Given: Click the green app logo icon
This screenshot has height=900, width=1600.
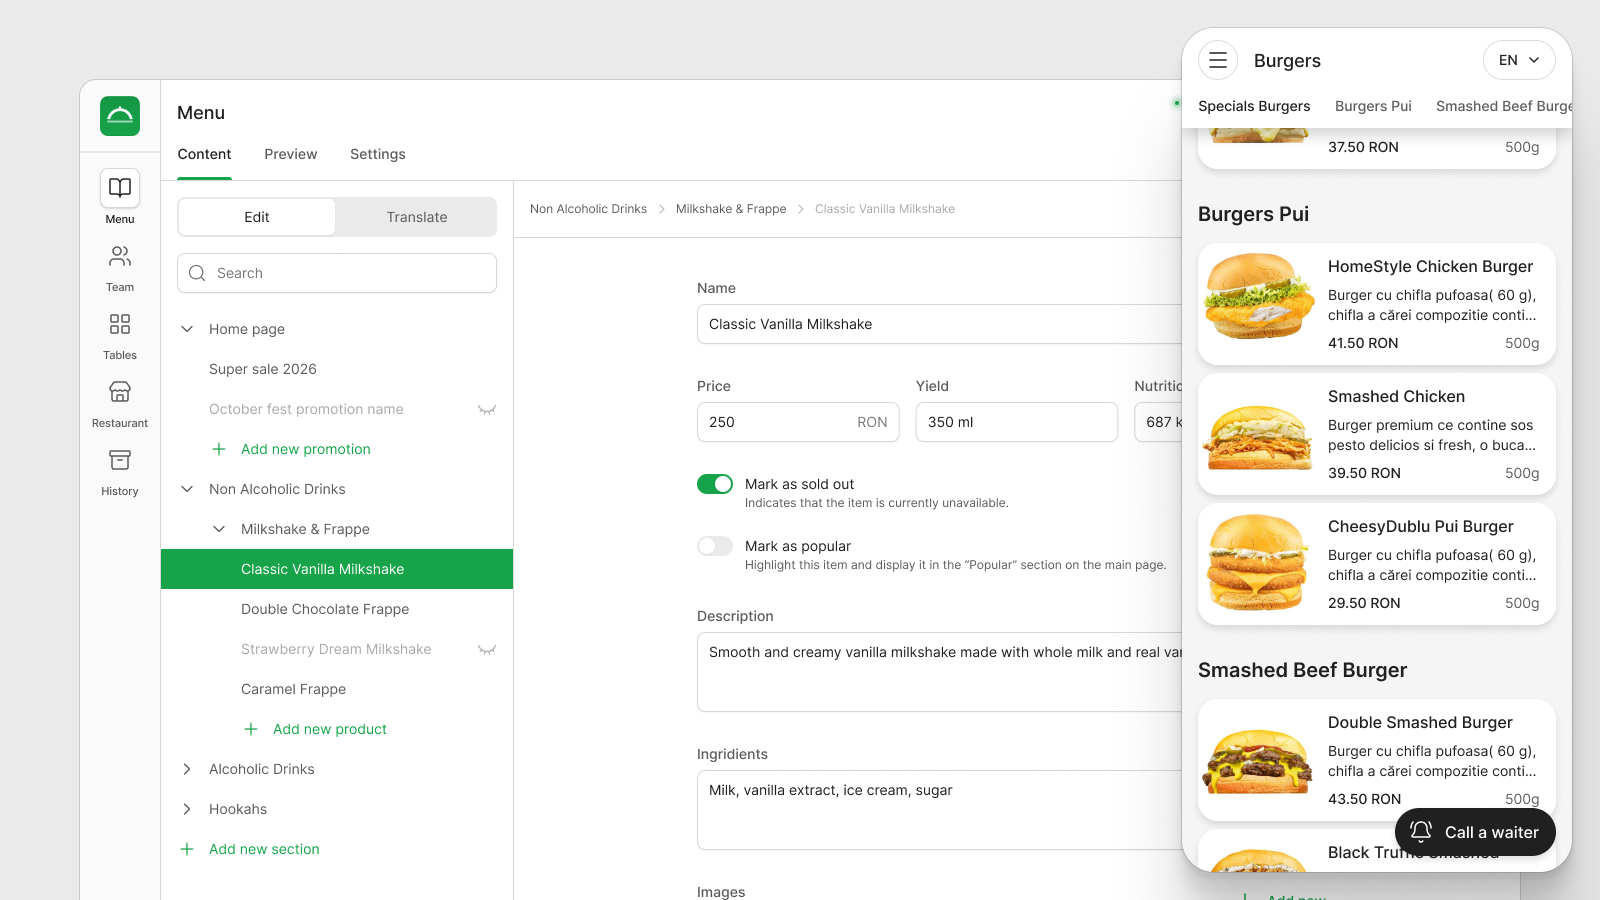Looking at the screenshot, I should pyautogui.click(x=120, y=116).
